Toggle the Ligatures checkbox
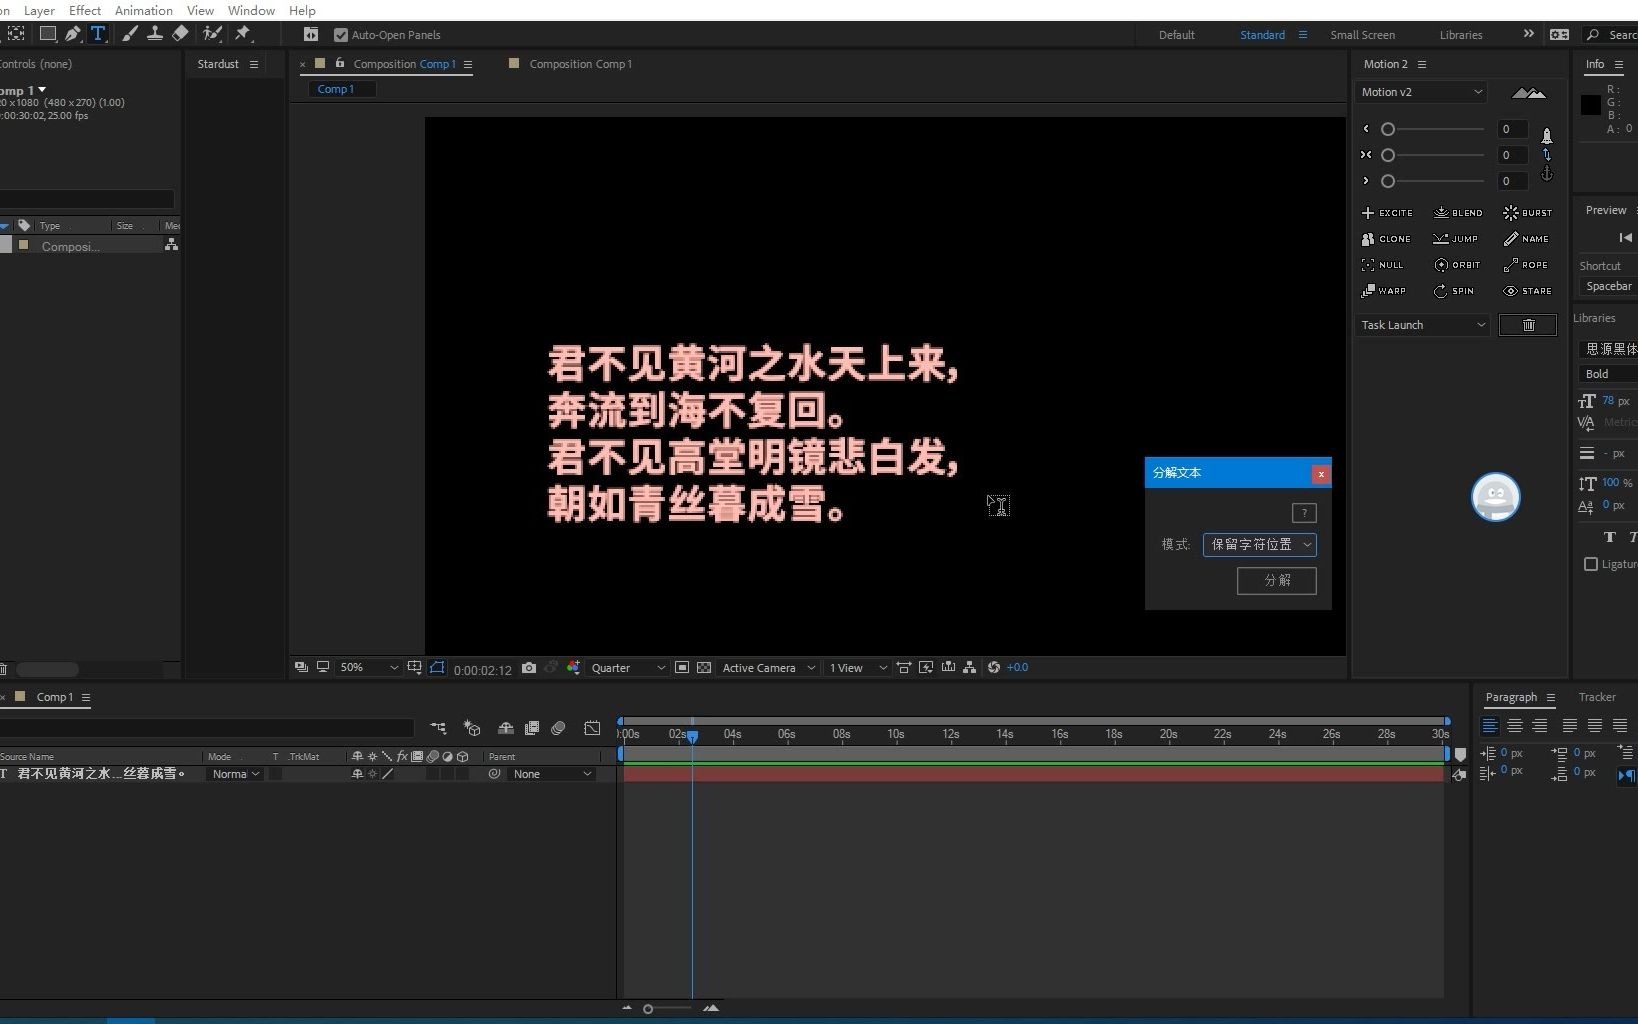Viewport: 1638px width, 1024px height. [x=1591, y=564]
